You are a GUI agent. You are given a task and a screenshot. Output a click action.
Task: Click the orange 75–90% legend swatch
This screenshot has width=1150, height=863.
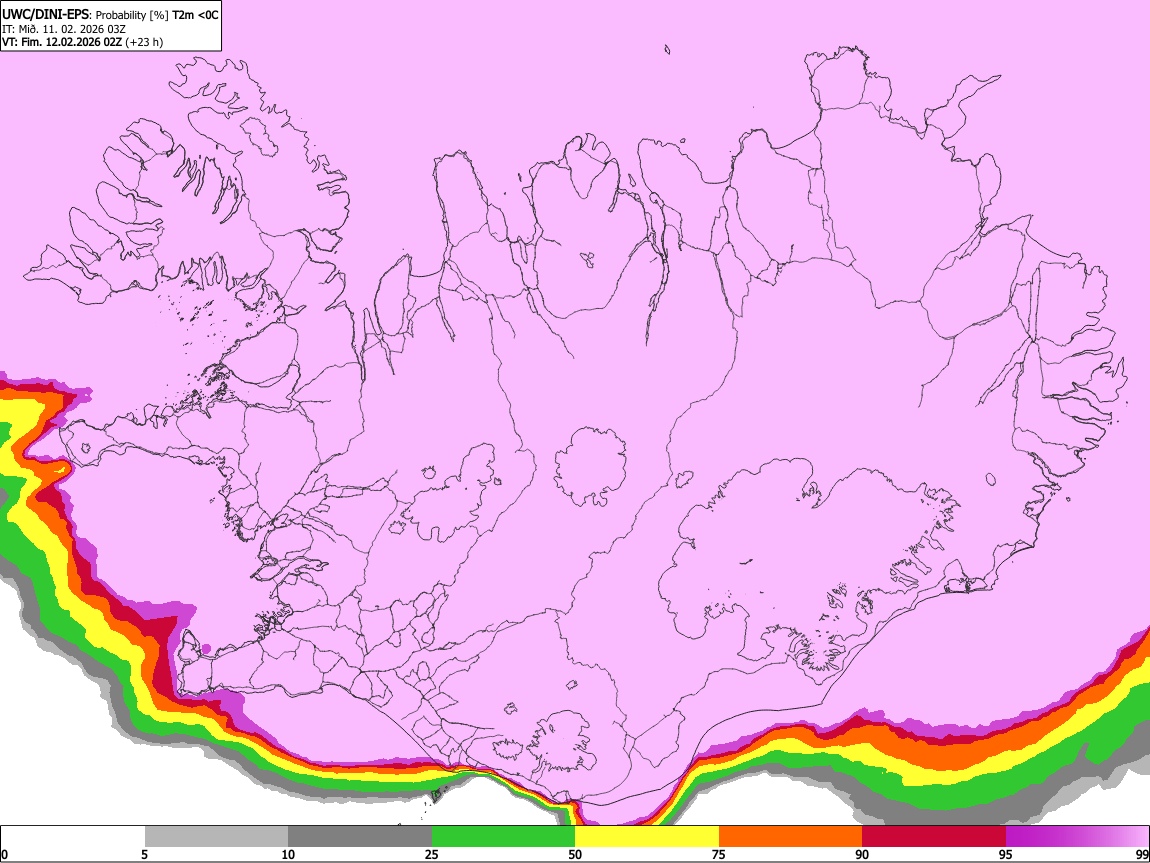tap(791, 837)
